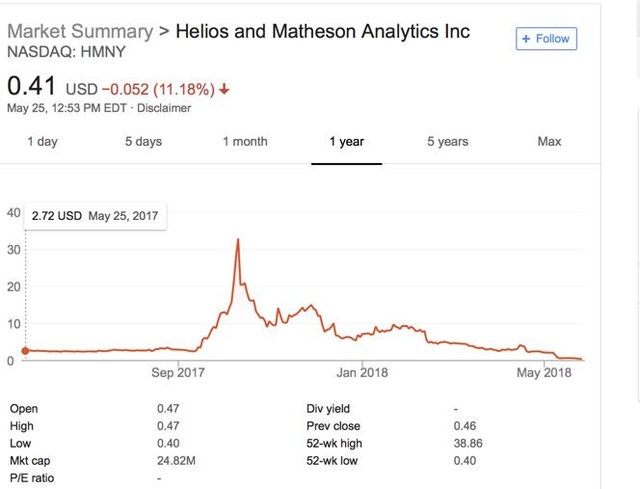Click the Helios and Matheson Analytics title
Viewport: 640px width, 489px height.
322,30
